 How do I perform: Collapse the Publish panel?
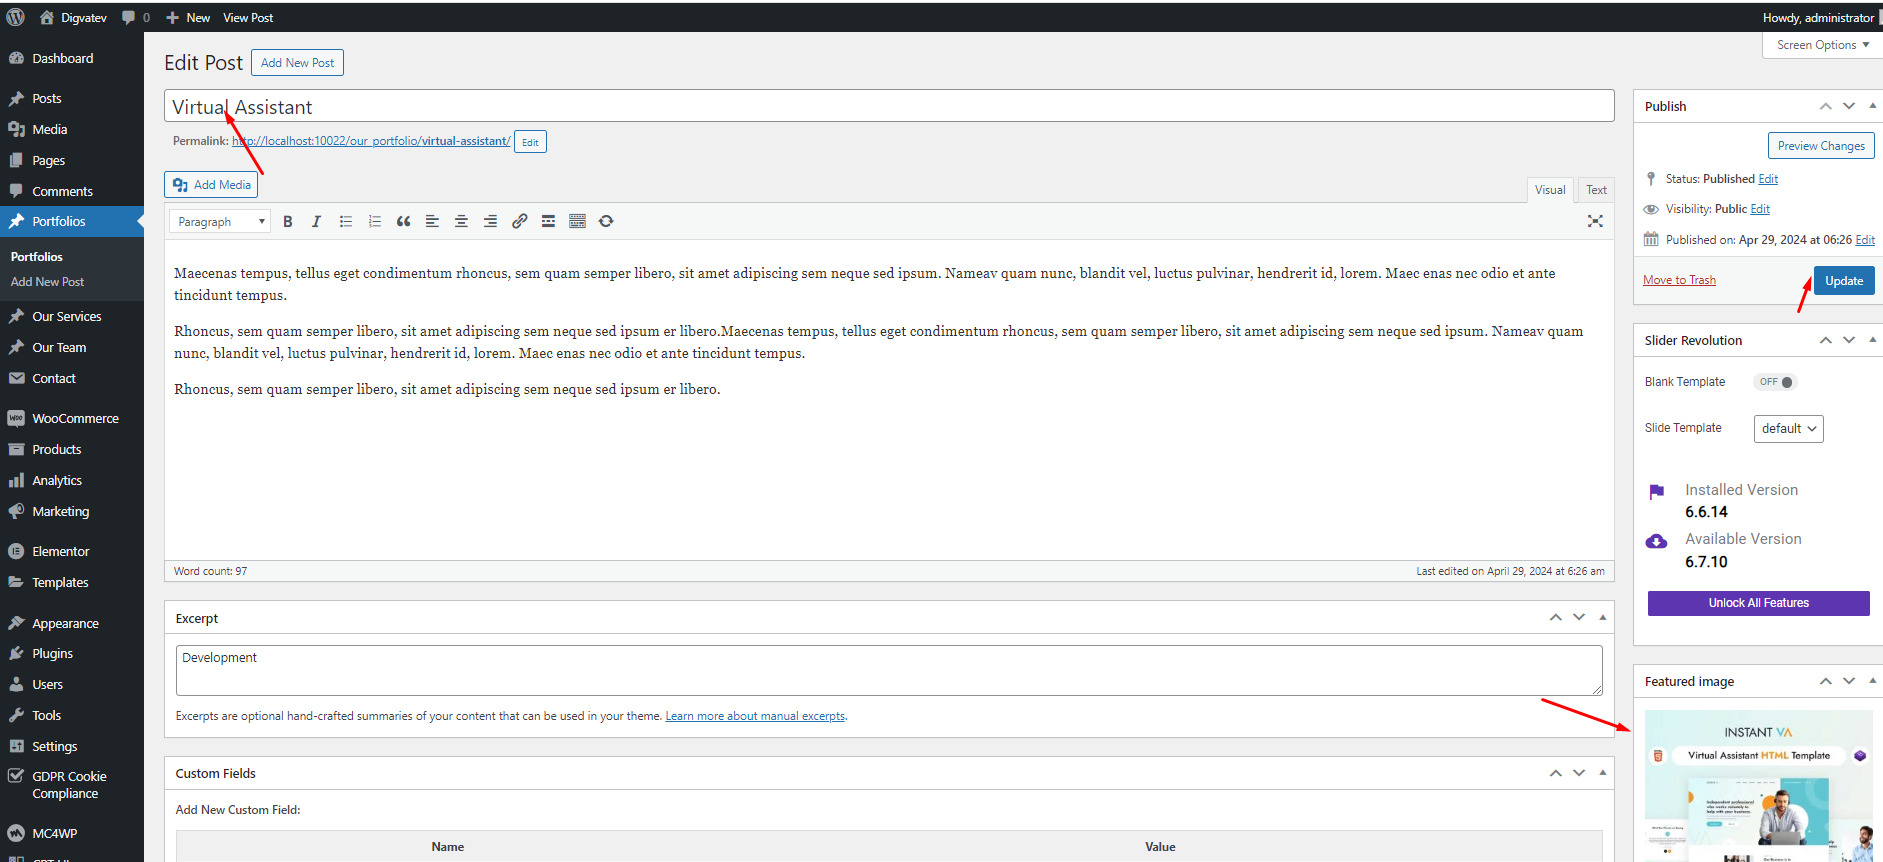pos(1872,106)
